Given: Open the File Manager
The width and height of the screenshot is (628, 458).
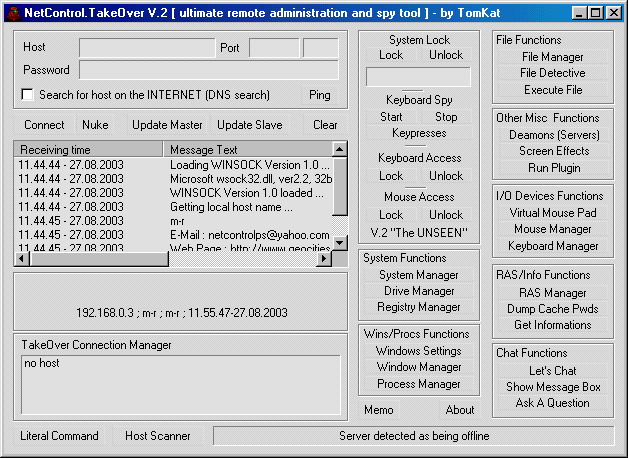Looking at the screenshot, I should tap(552, 57).
